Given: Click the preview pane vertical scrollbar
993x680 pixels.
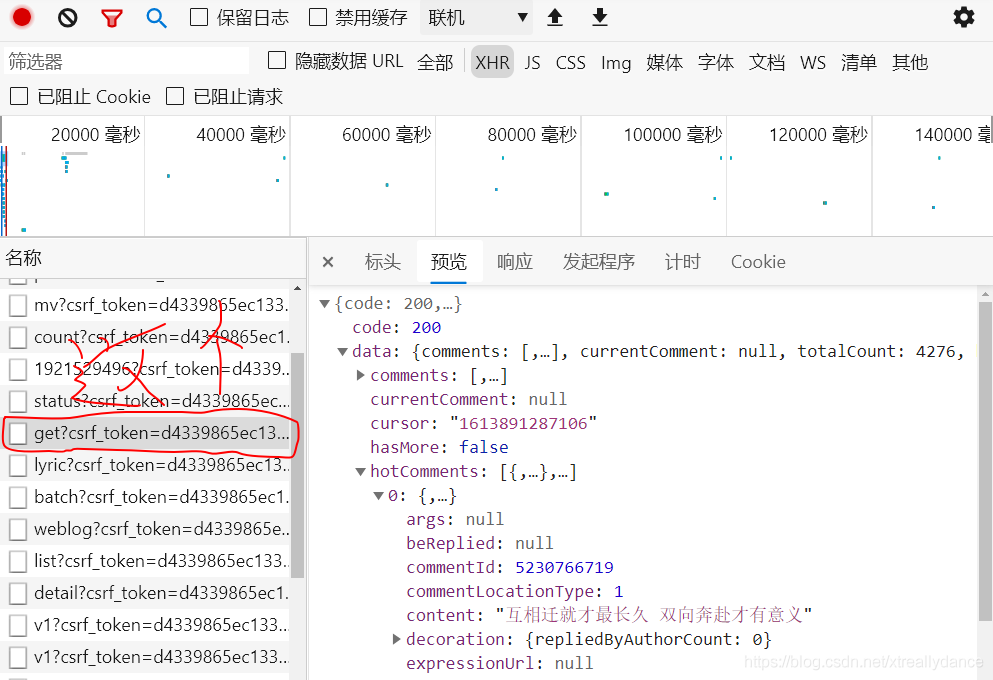Looking at the screenshot, I should [x=985, y=460].
